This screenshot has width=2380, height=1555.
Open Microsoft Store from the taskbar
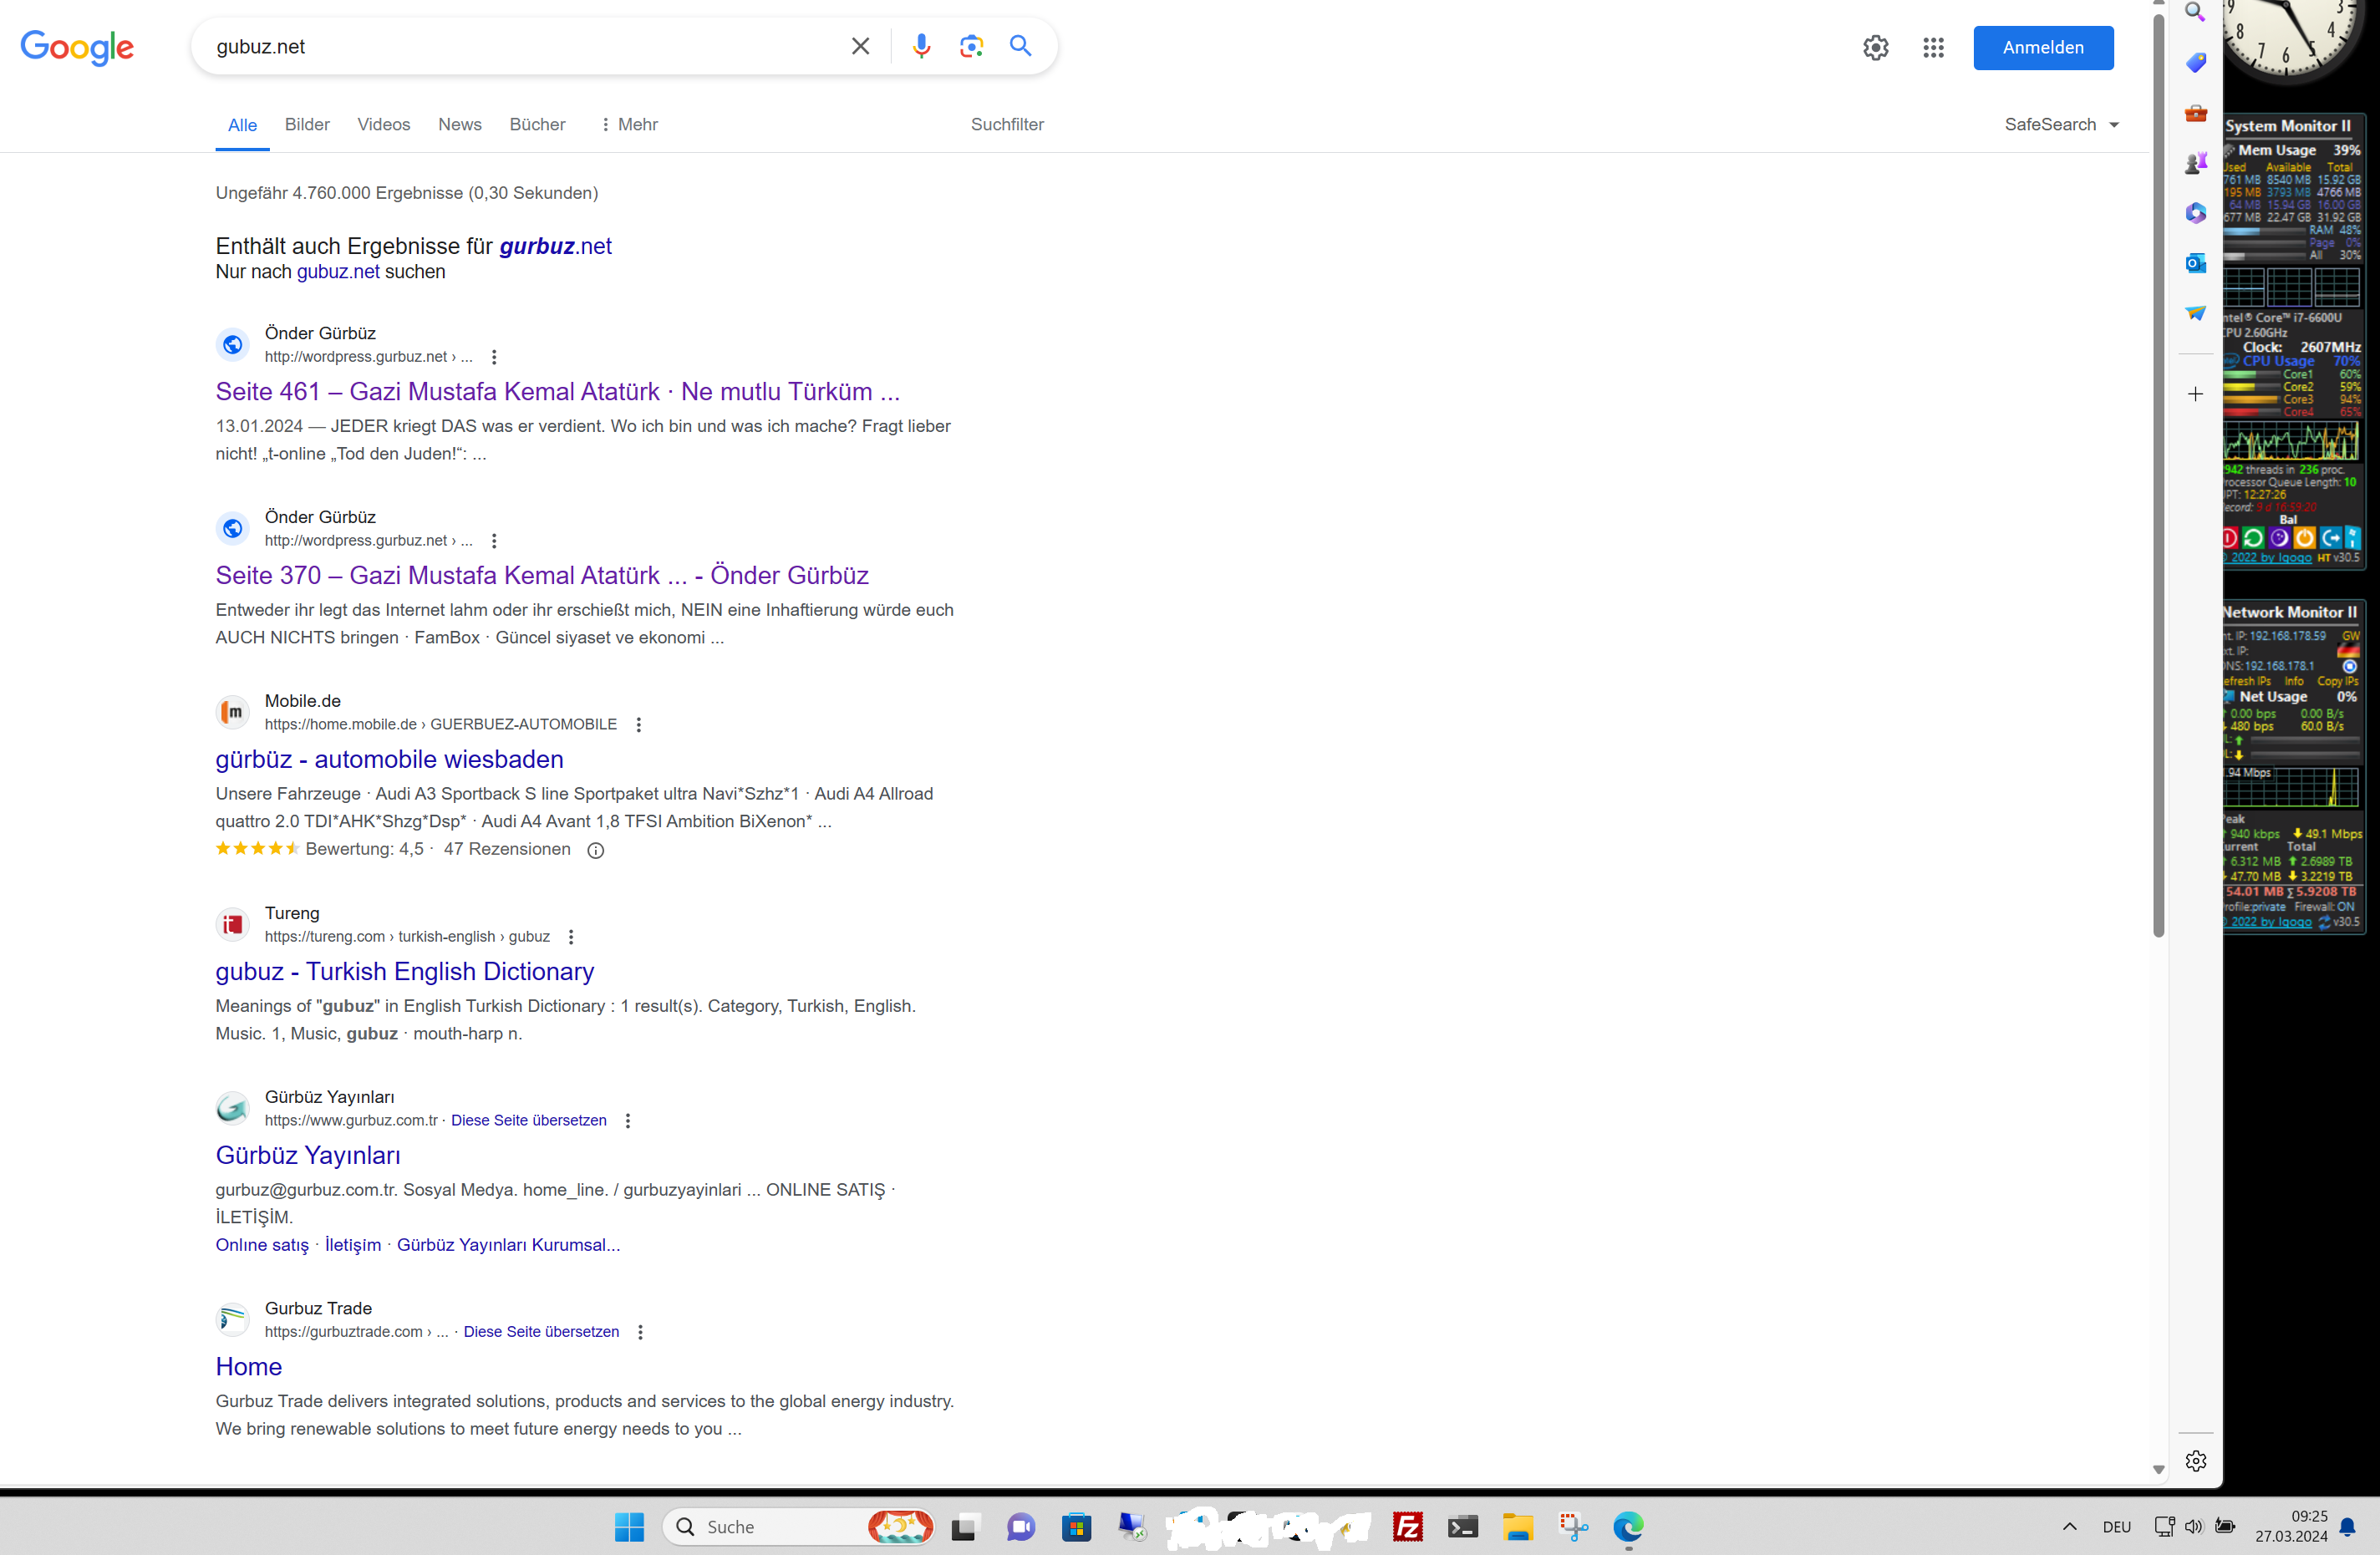(1076, 1527)
